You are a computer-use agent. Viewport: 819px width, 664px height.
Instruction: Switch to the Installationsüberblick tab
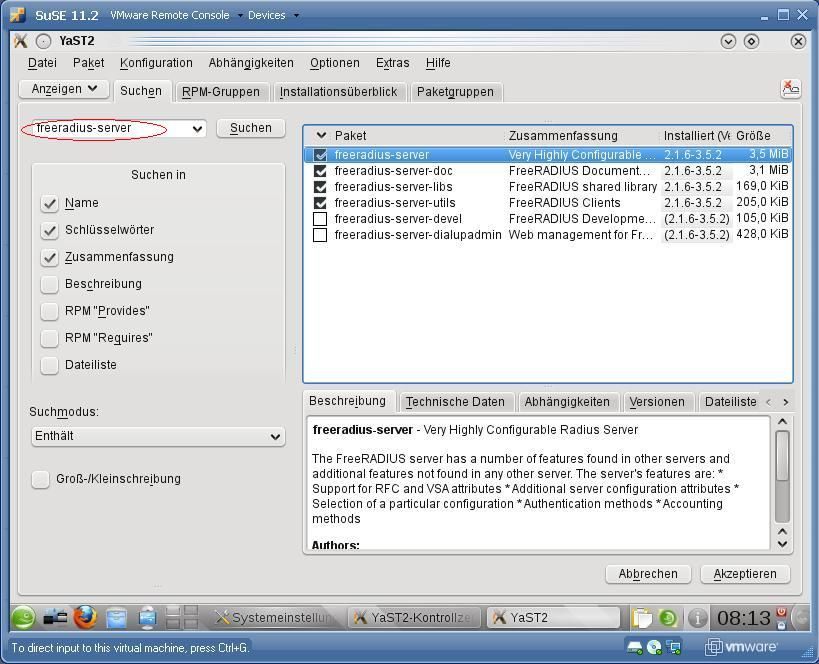(x=338, y=92)
